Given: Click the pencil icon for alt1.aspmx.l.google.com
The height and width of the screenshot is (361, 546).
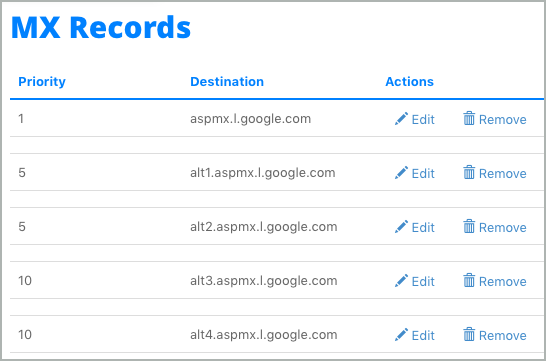Looking at the screenshot, I should click(401, 173).
